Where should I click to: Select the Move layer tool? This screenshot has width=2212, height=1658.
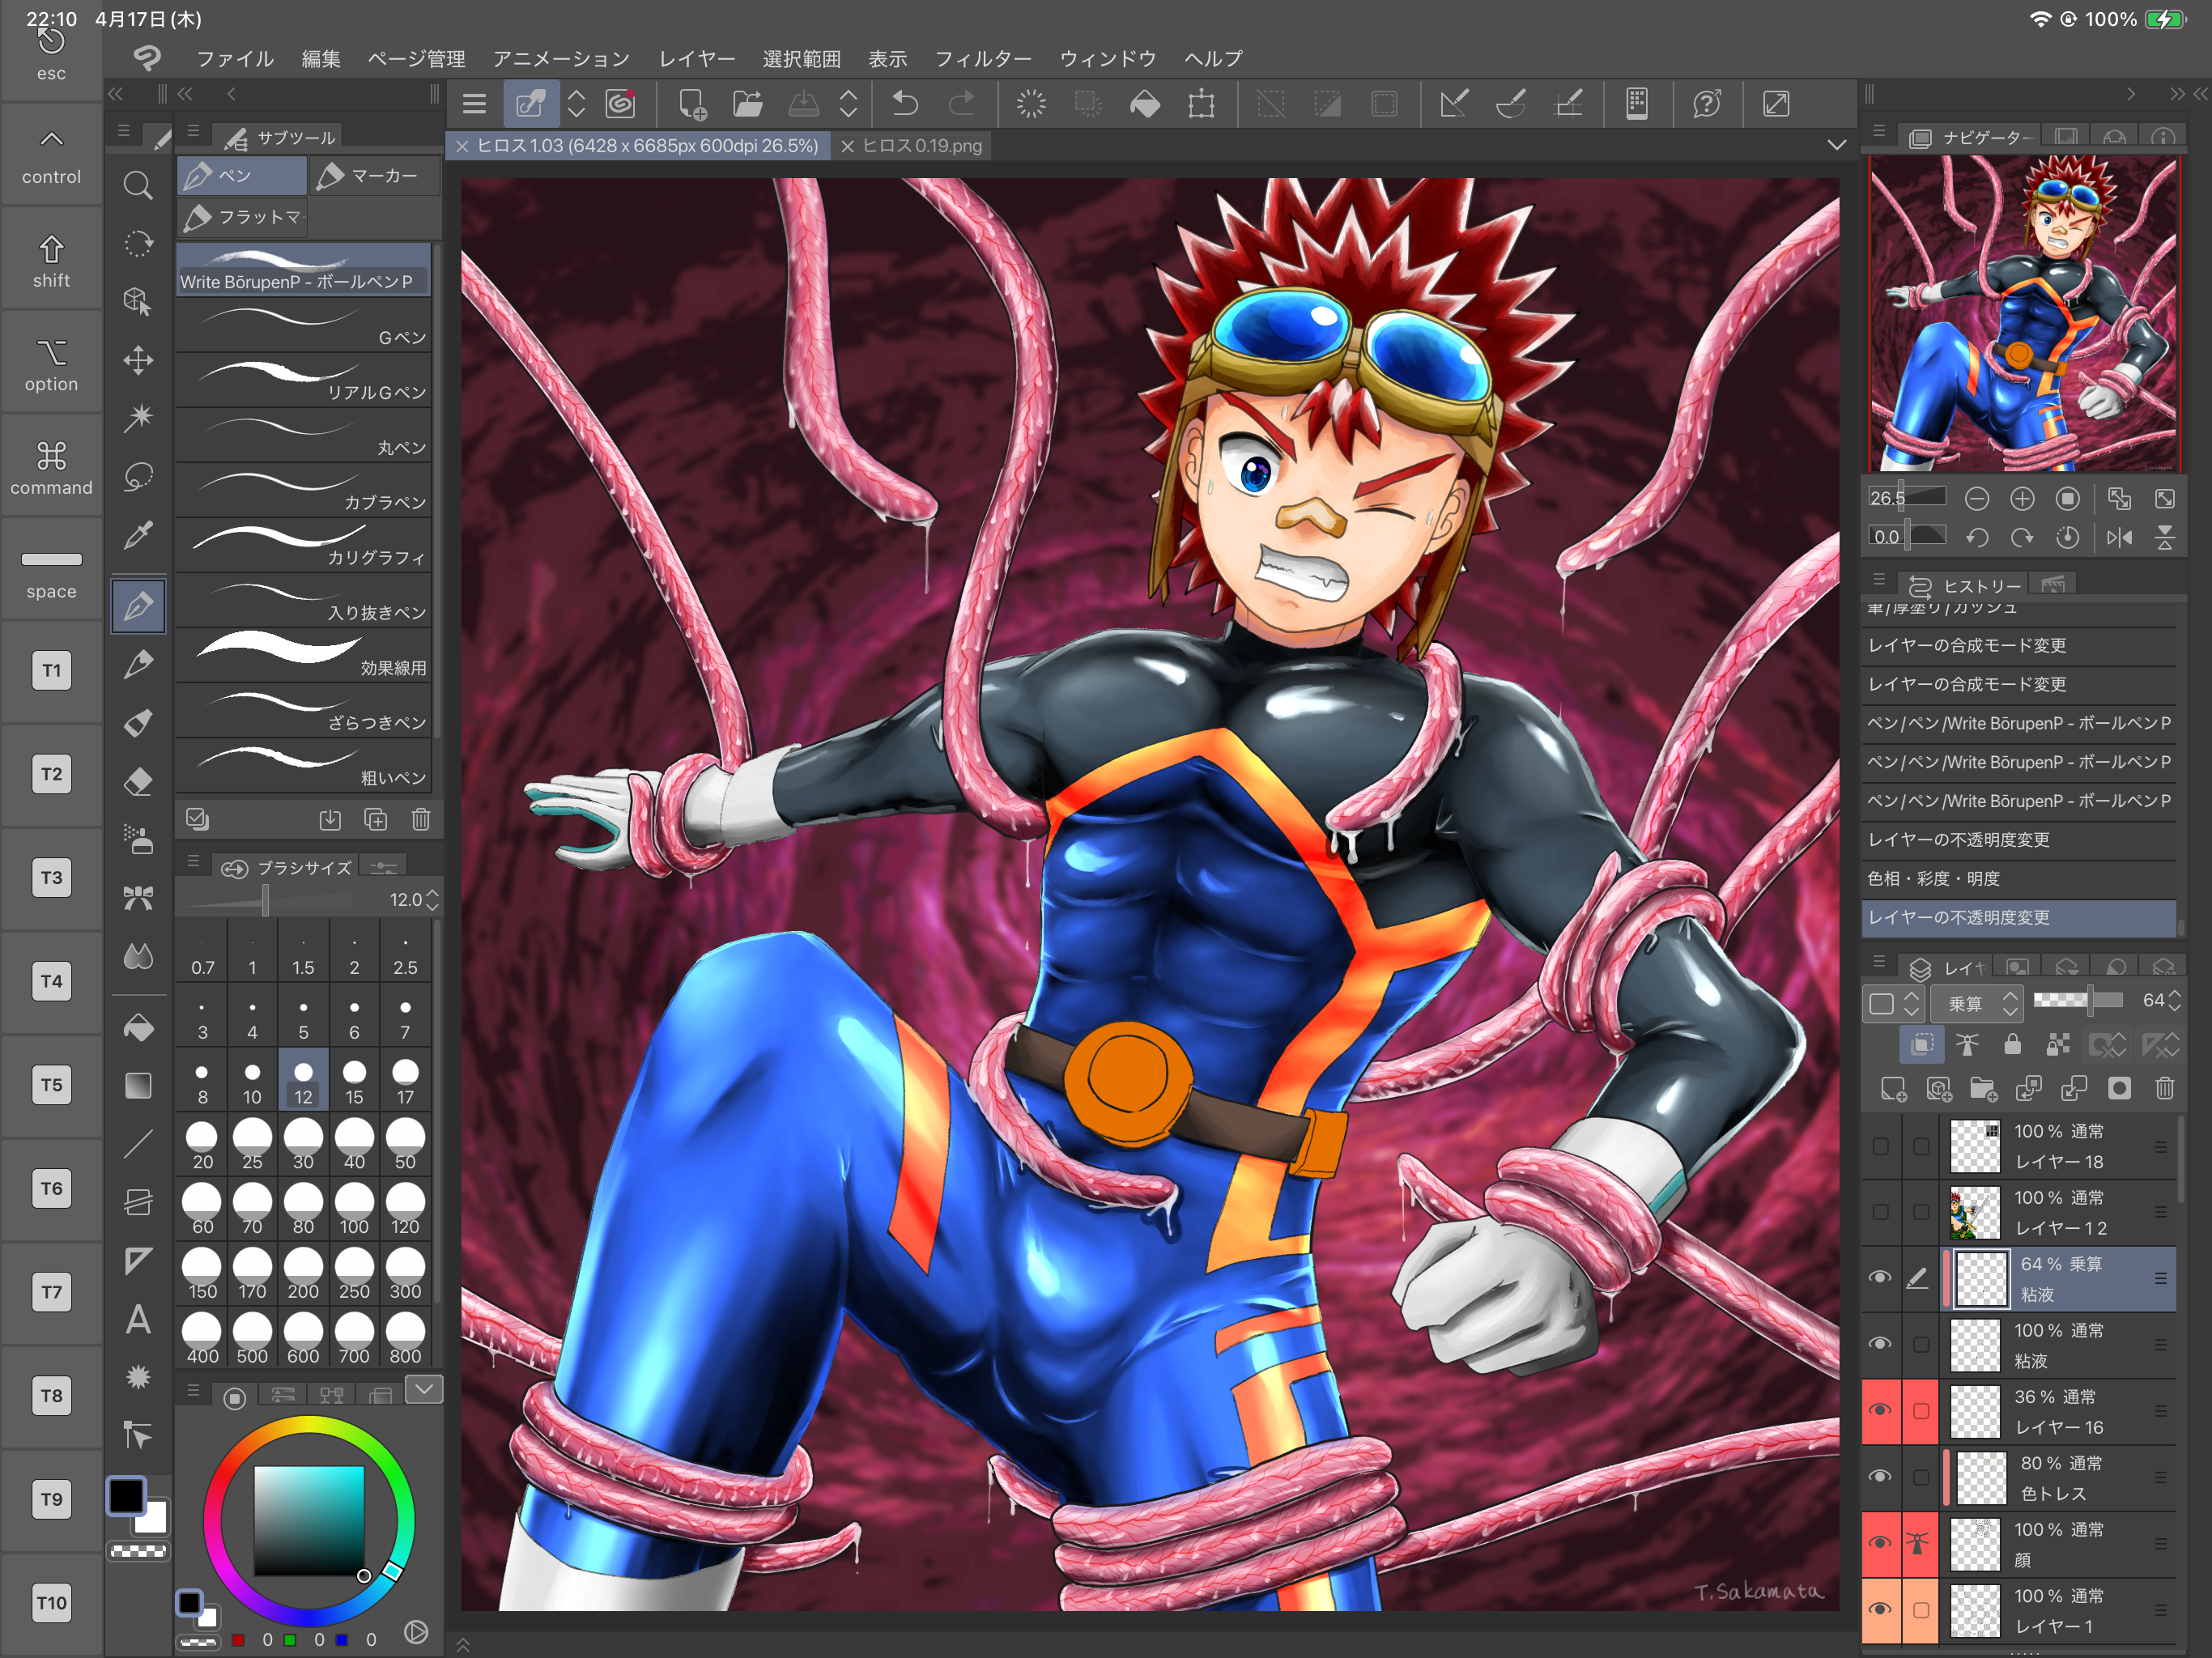point(138,360)
